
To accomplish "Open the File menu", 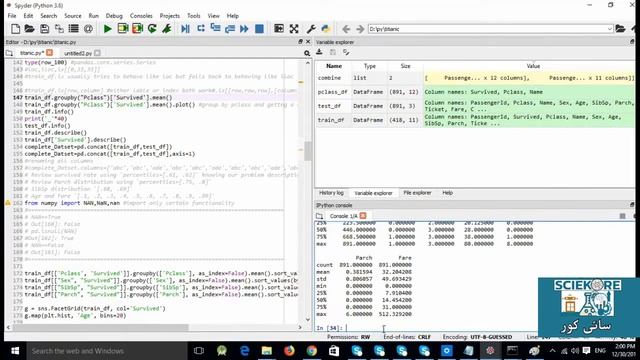I will (12, 16).
